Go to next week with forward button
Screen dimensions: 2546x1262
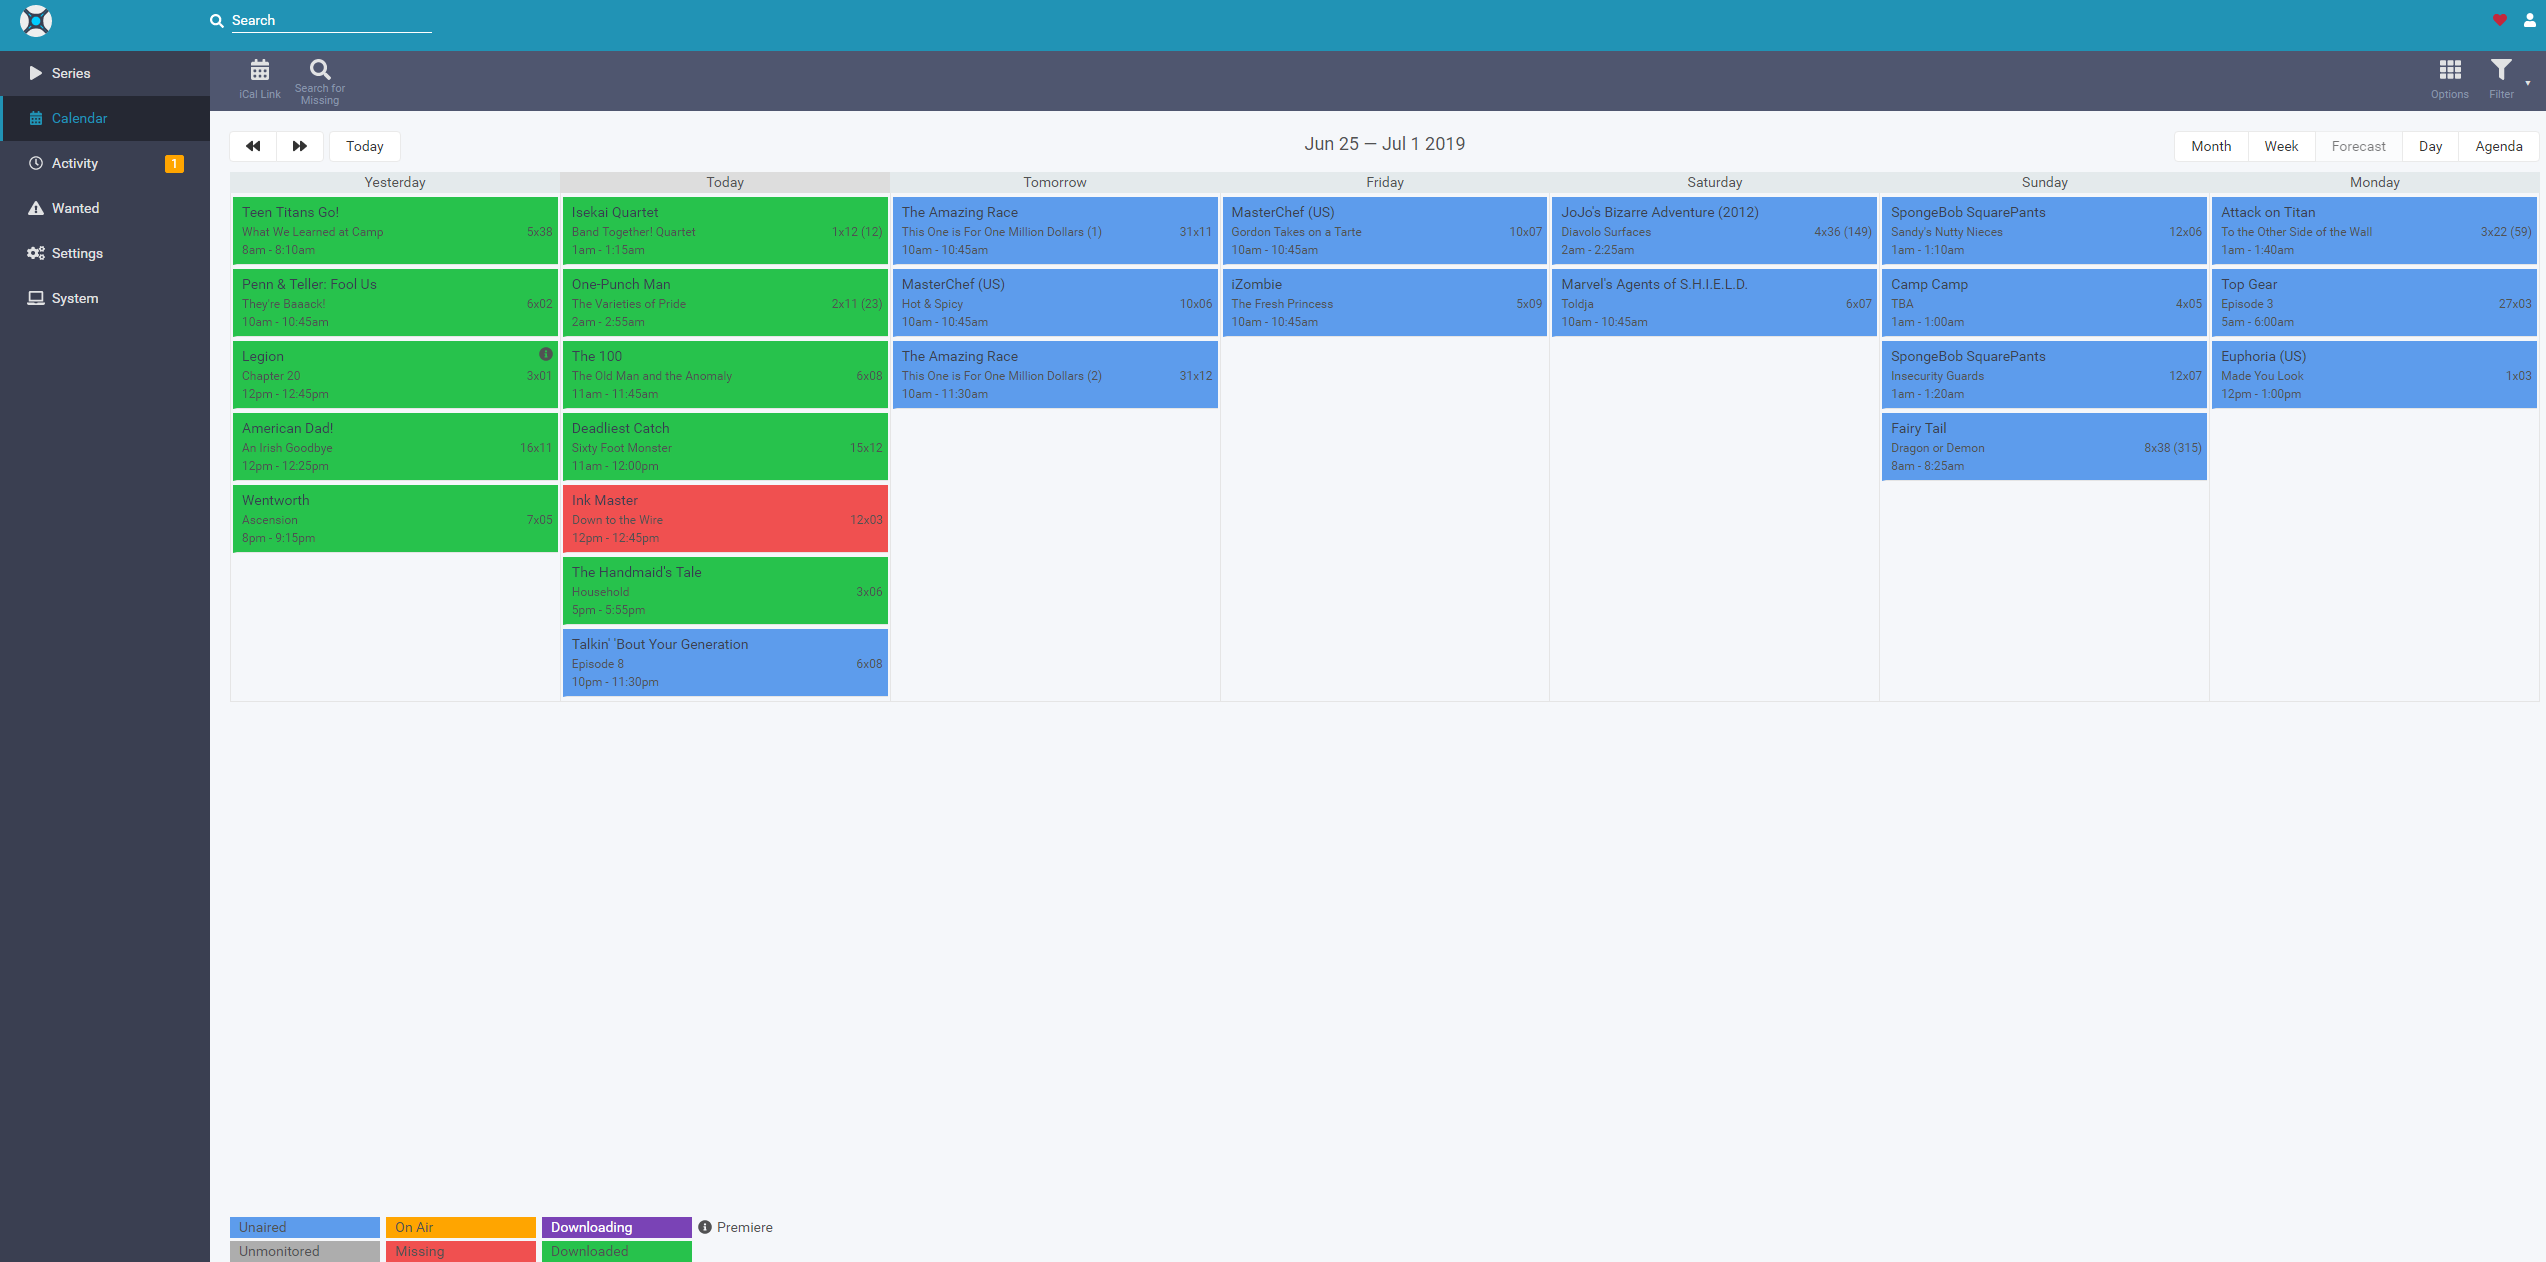(300, 146)
